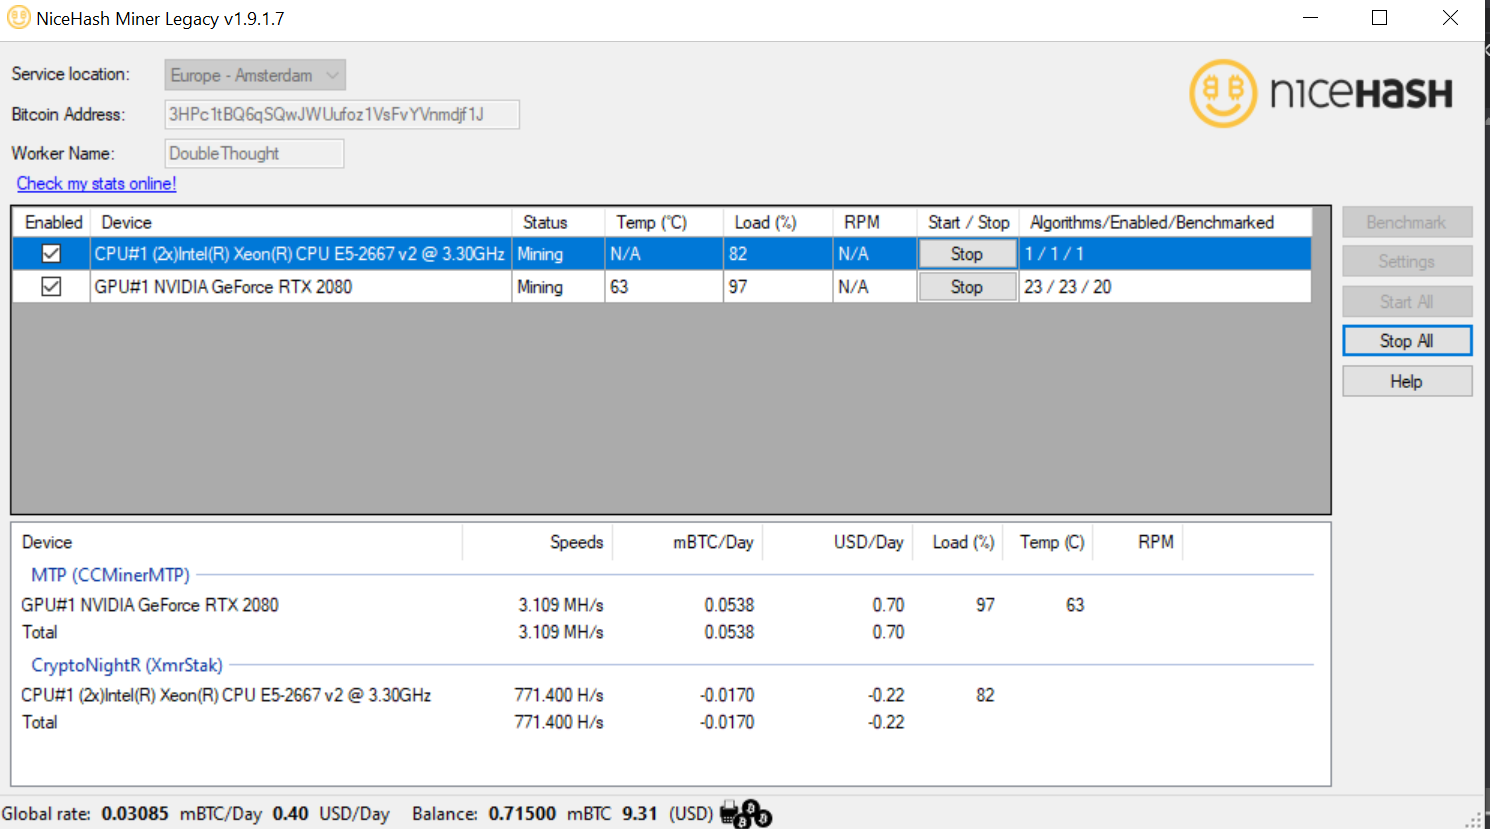
Task: Click the Bitcoin Address input field
Action: tap(342, 114)
